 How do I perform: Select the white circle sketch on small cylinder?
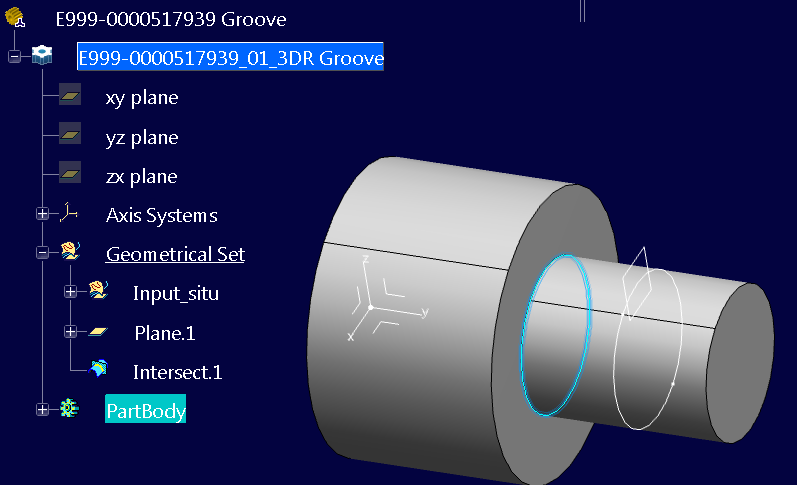point(680,335)
